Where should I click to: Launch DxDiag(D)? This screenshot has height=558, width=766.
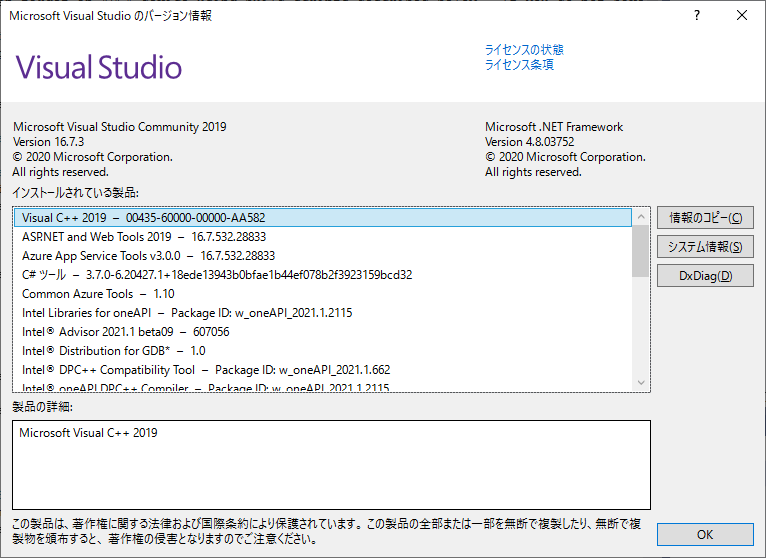tap(705, 276)
